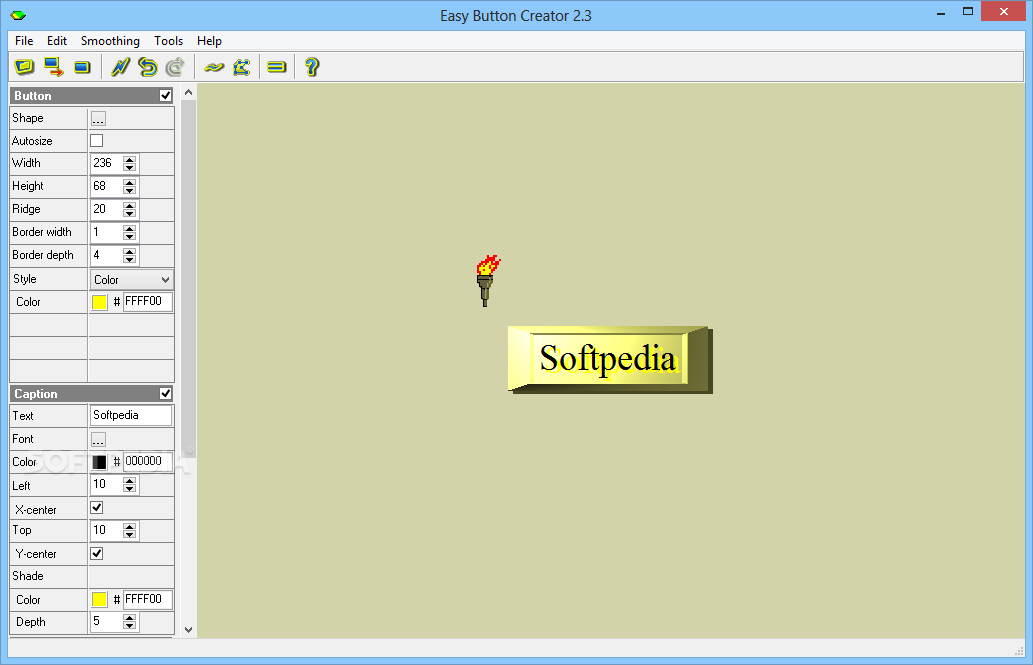Click the Height spinner arrows
This screenshot has height=665, width=1033.
(x=130, y=187)
